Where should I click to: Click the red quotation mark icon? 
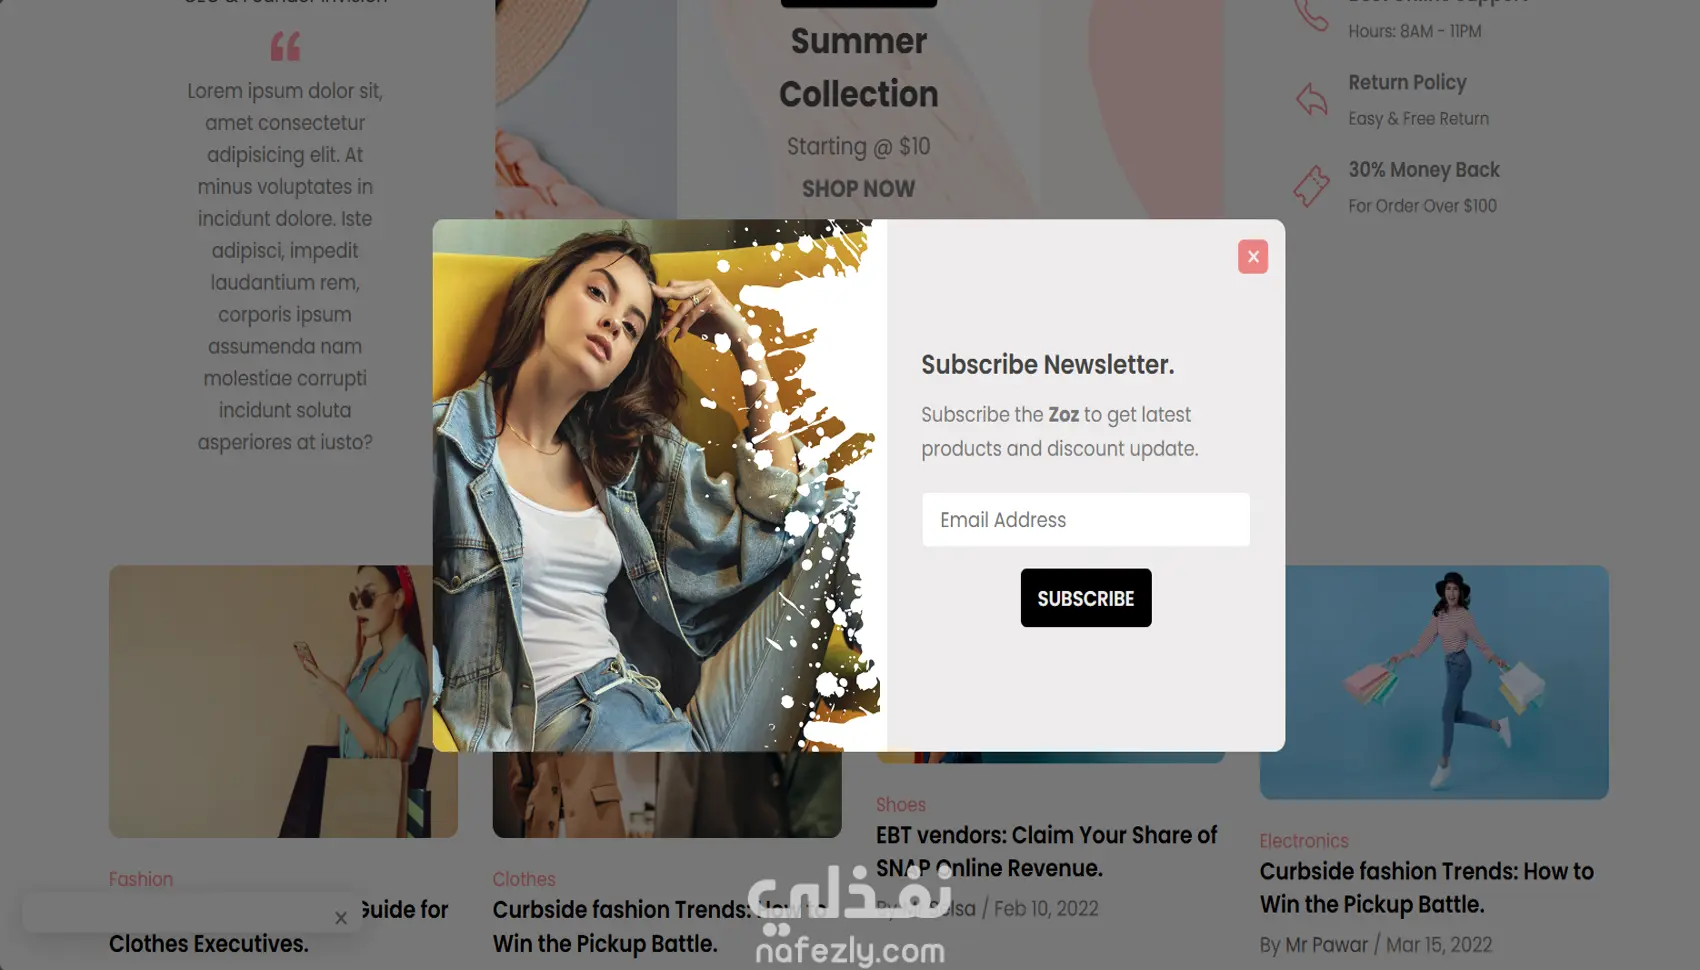click(285, 46)
